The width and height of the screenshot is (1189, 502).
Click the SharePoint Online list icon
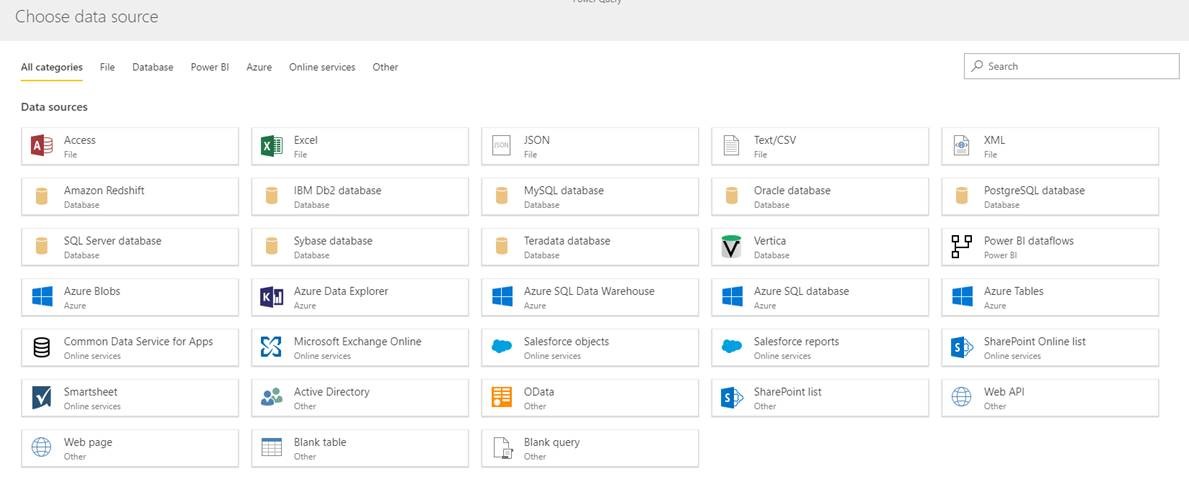(x=961, y=347)
